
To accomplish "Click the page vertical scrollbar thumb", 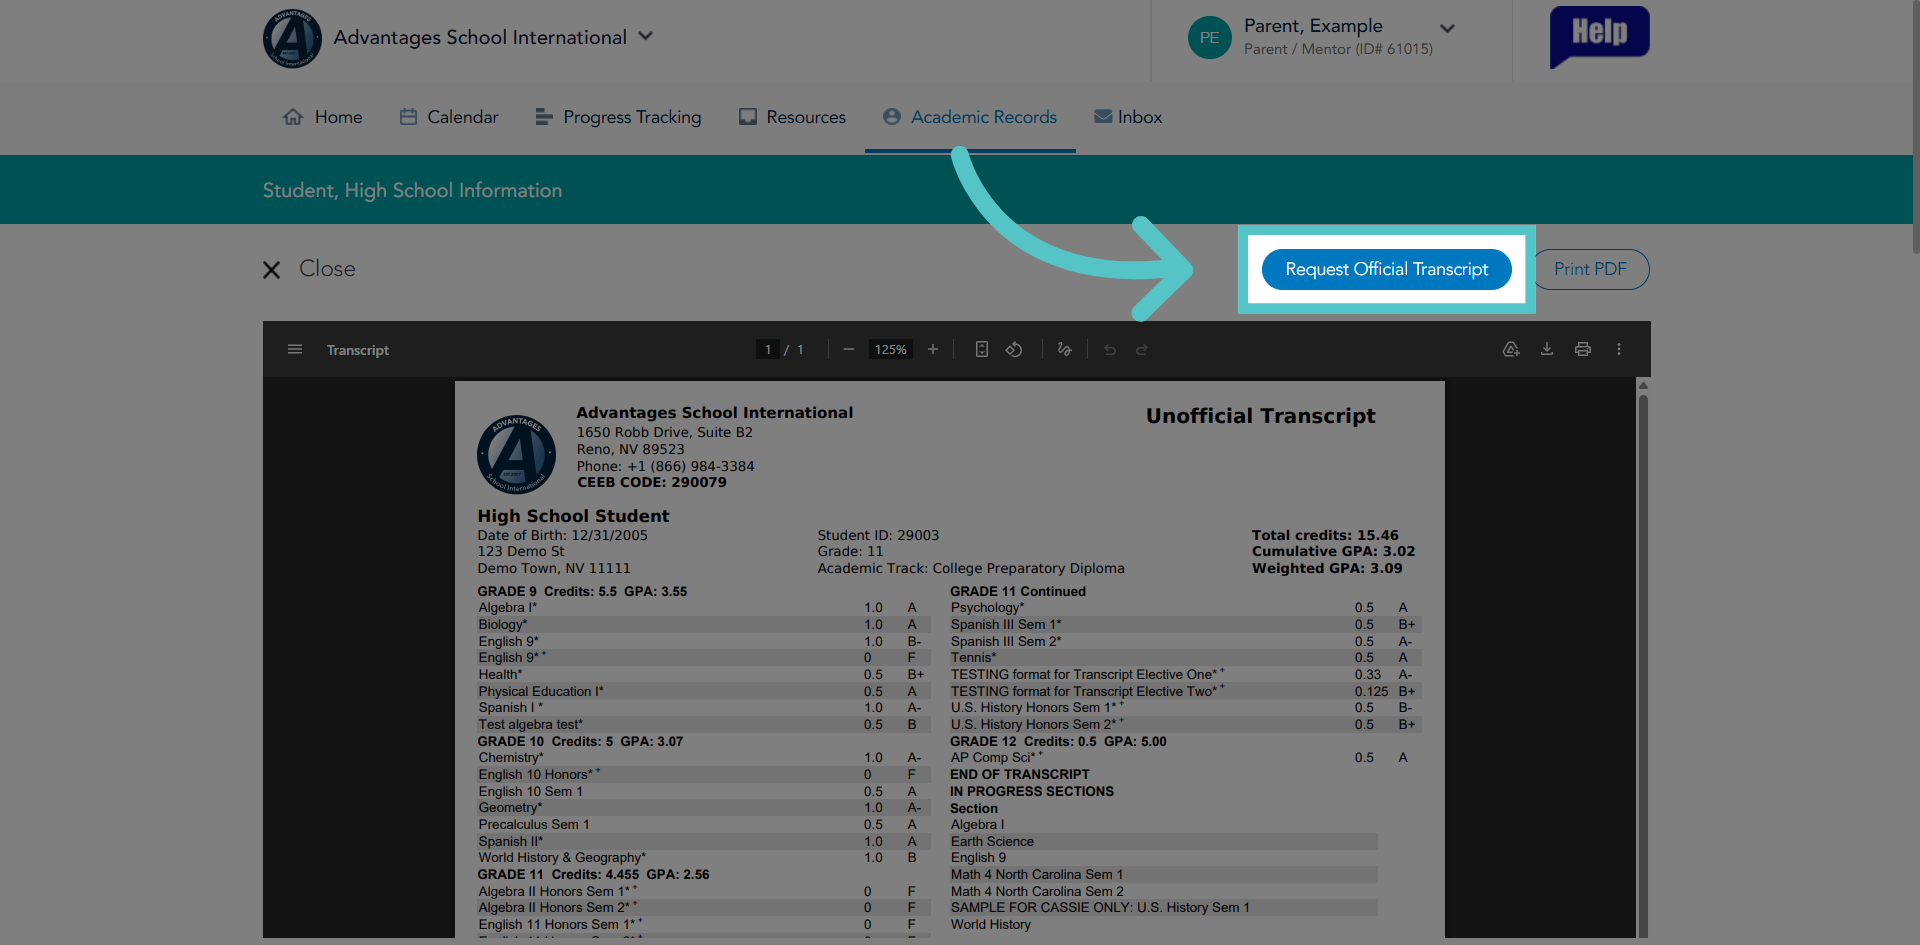I will 1914,128.
